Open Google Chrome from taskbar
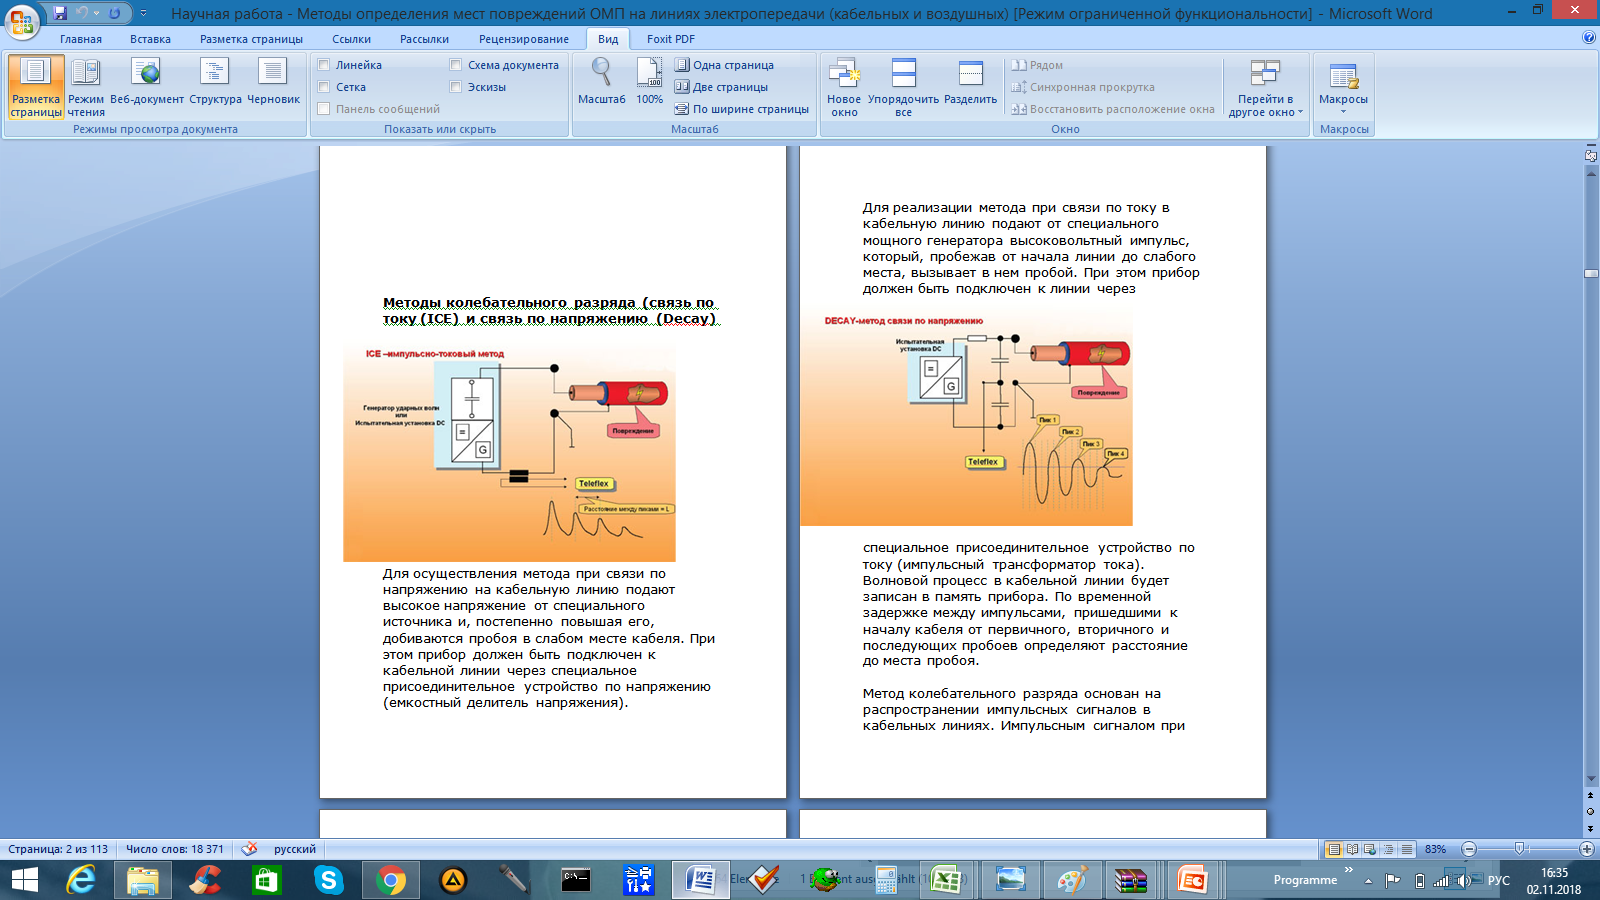This screenshot has height=900, width=1600. 391,880
